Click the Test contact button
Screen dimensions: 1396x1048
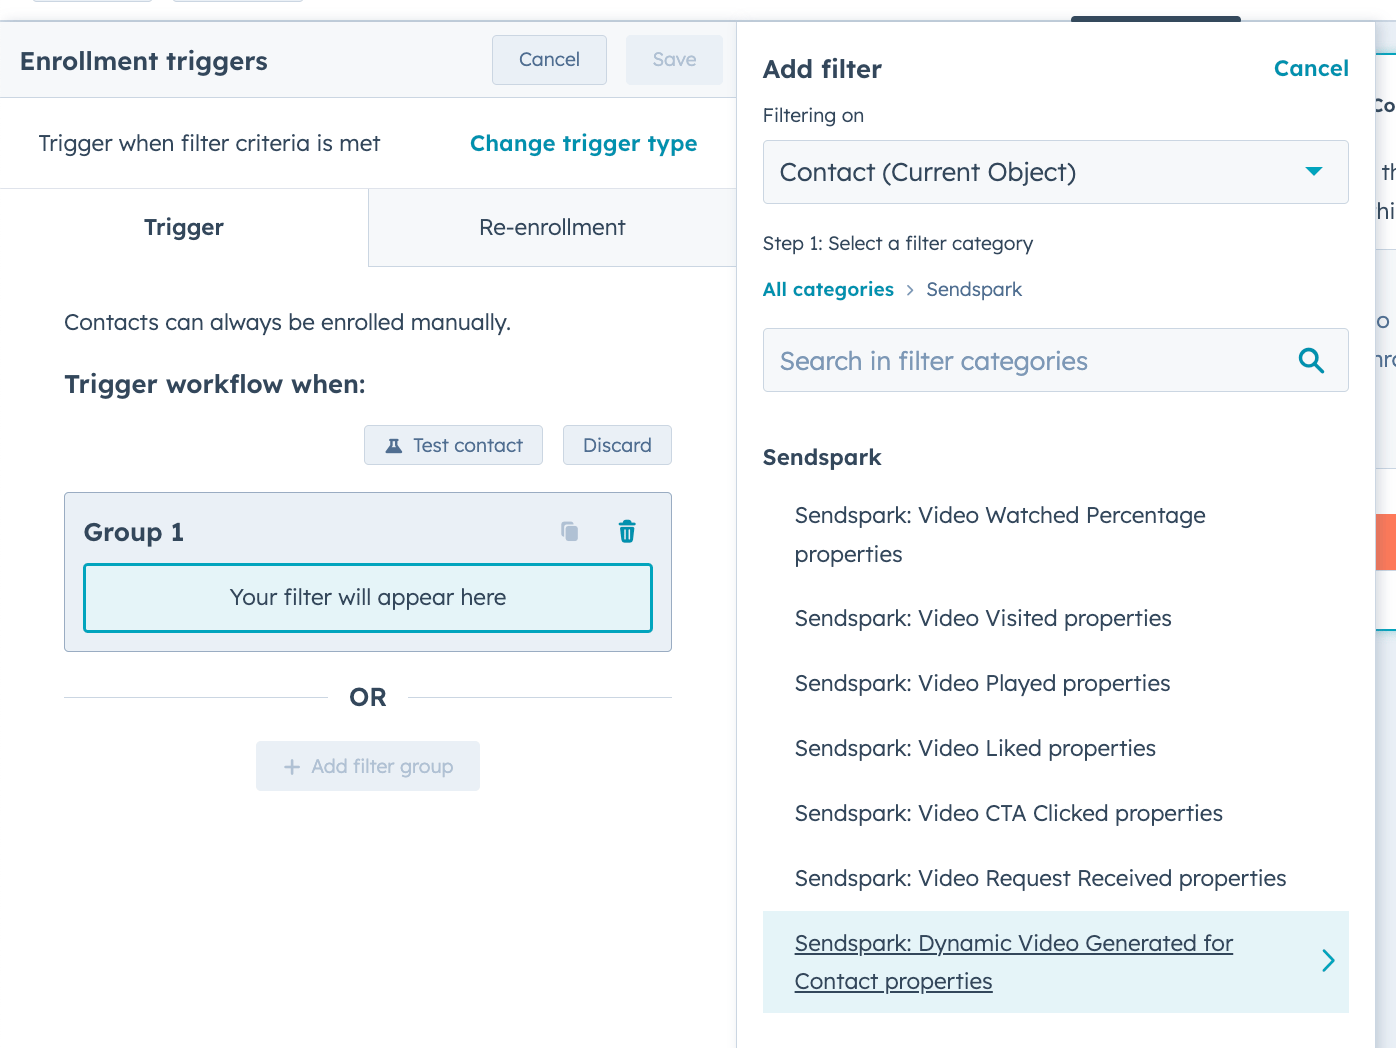click(453, 446)
